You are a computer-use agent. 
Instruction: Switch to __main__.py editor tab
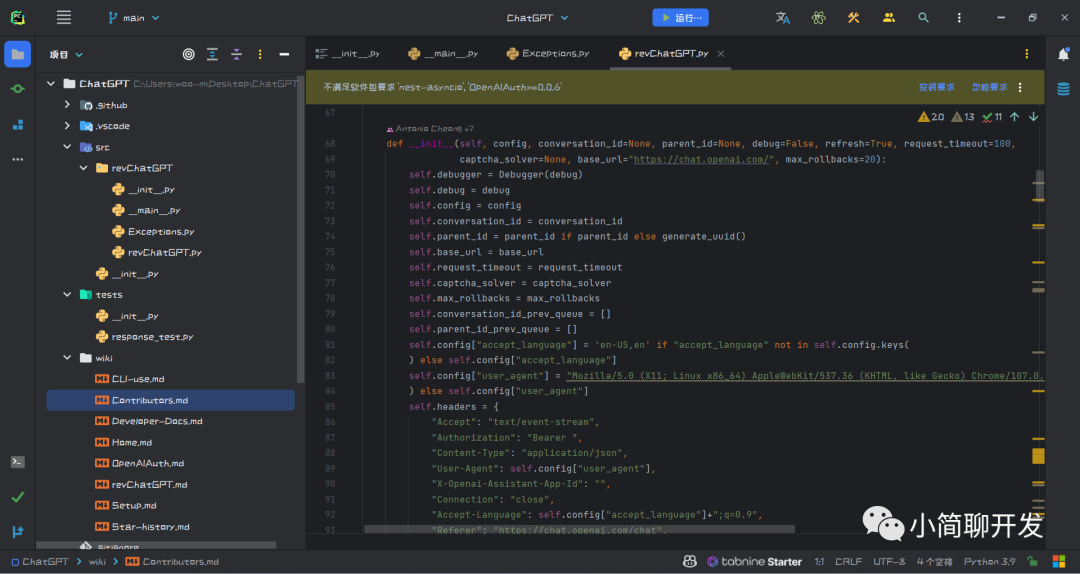[443, 53]
